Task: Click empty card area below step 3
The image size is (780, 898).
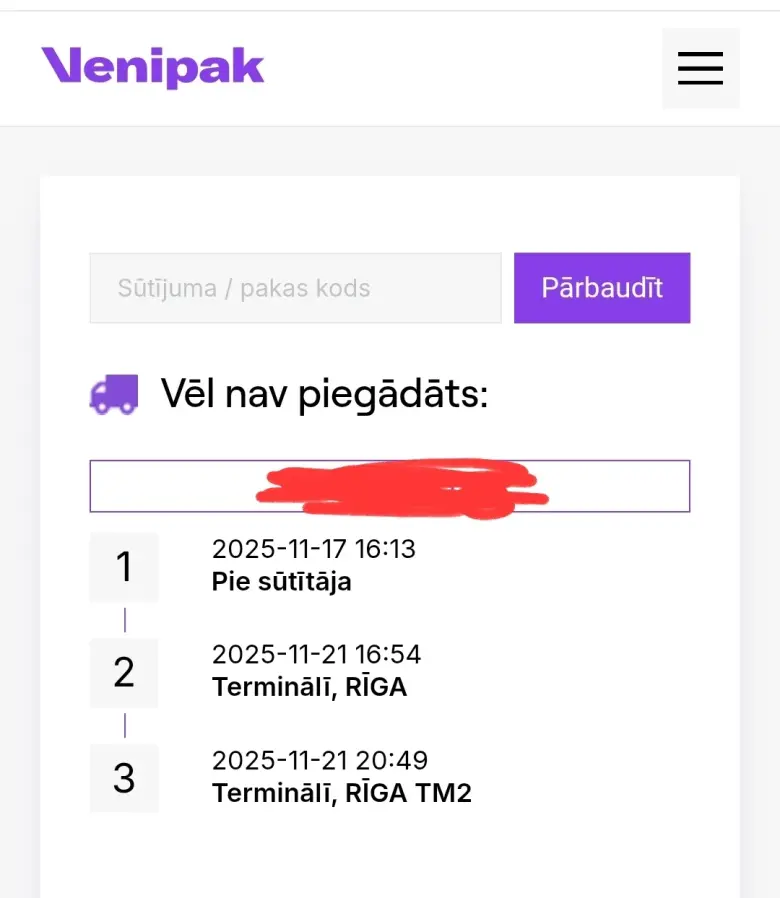Action: pyautogui.click(x=390, y=855)
